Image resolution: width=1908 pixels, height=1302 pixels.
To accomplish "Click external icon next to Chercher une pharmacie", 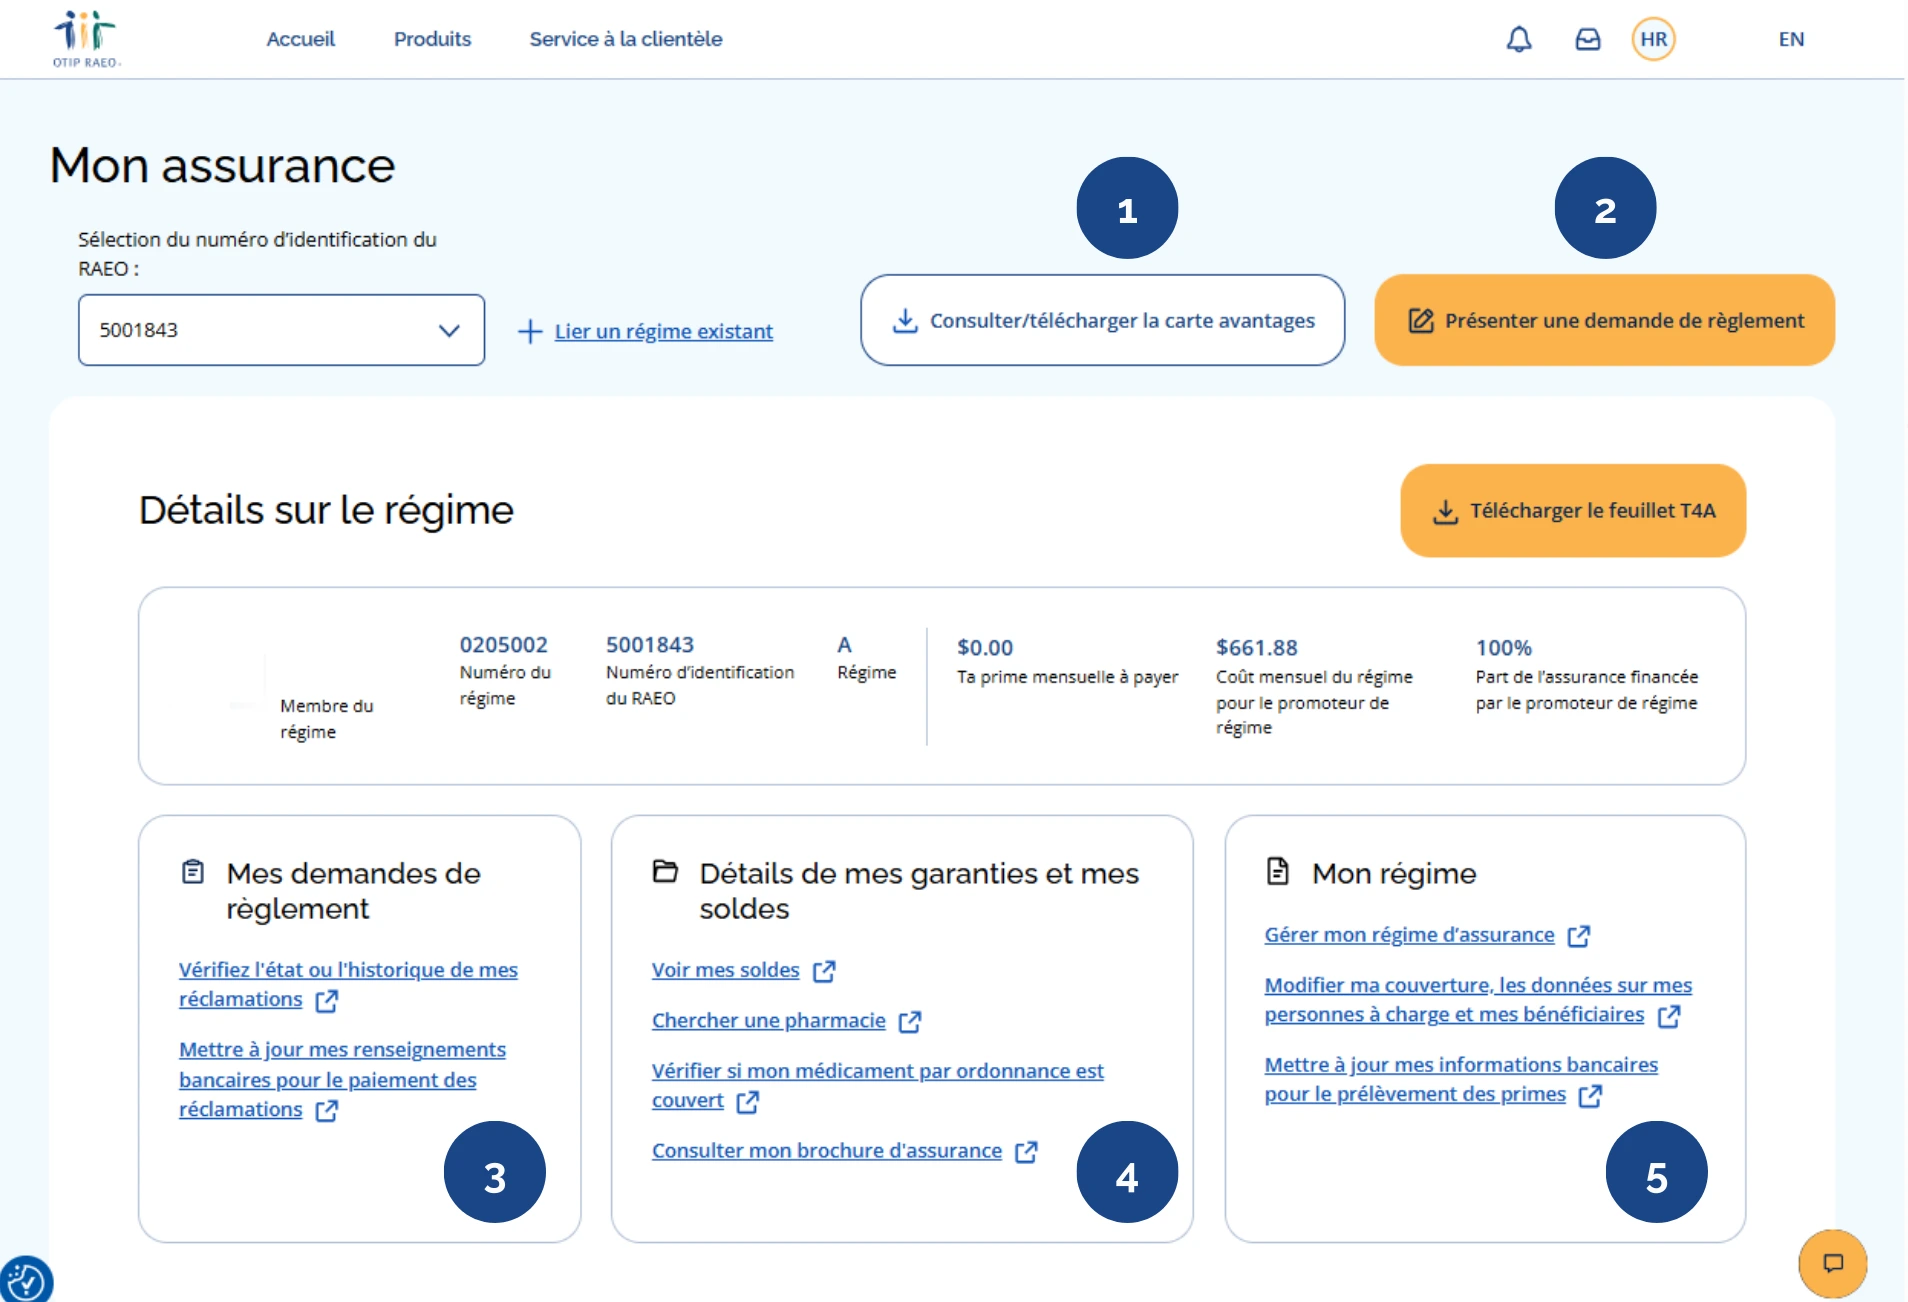I will pos(909,1021).
